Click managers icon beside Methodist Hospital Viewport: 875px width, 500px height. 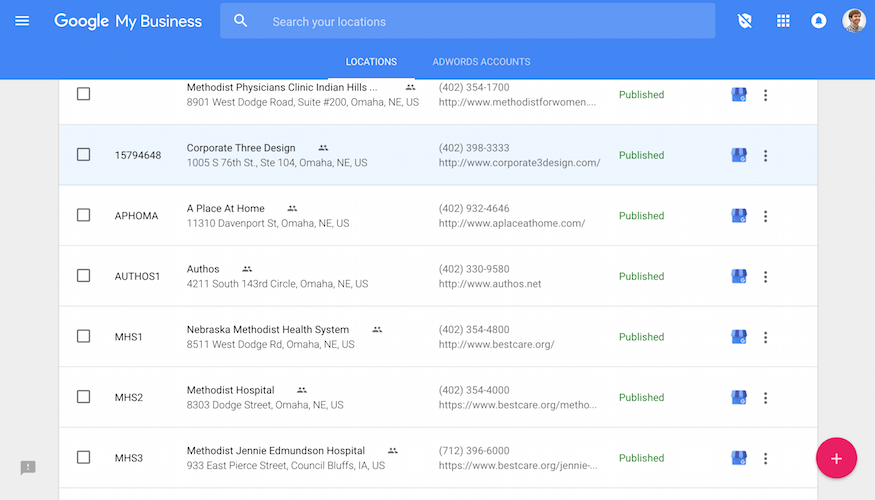[302, 390]
